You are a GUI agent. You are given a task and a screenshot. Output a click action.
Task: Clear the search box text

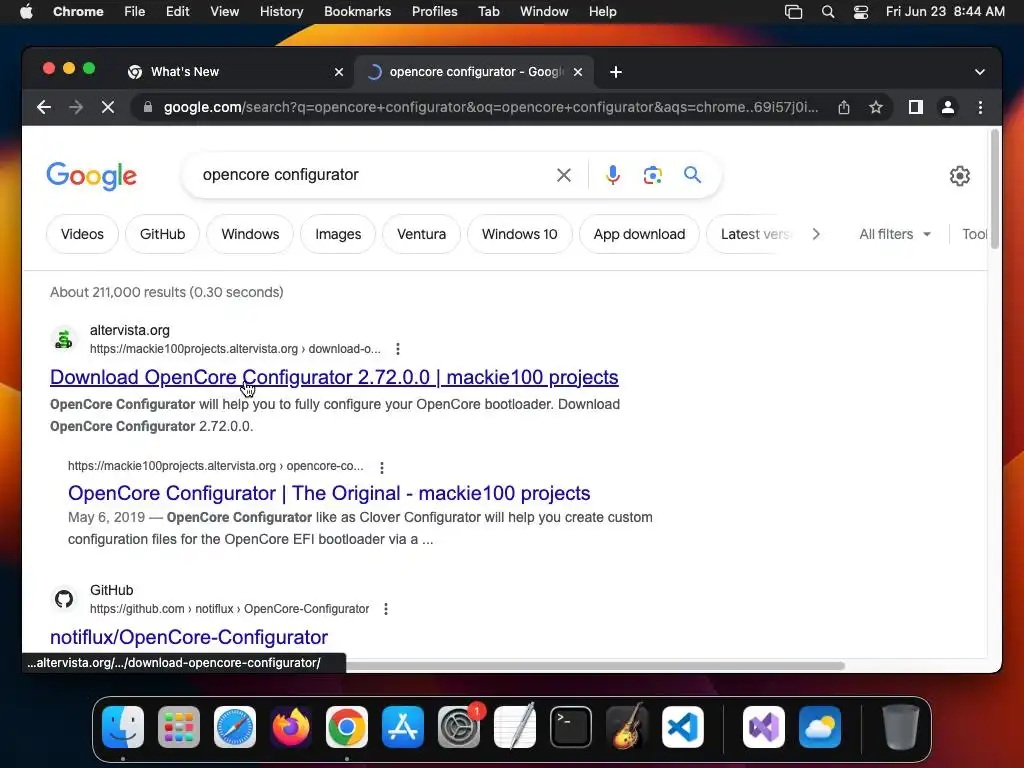(x=564, y=175)
